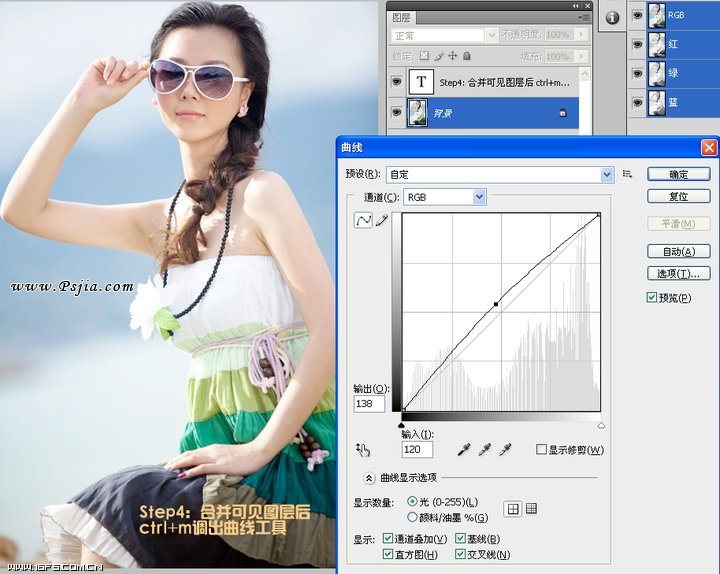The width and height of the screenshot is (720, 574).
Task: Uncheck the 预览 preview checkbox
Action: [x=651, y=298]
